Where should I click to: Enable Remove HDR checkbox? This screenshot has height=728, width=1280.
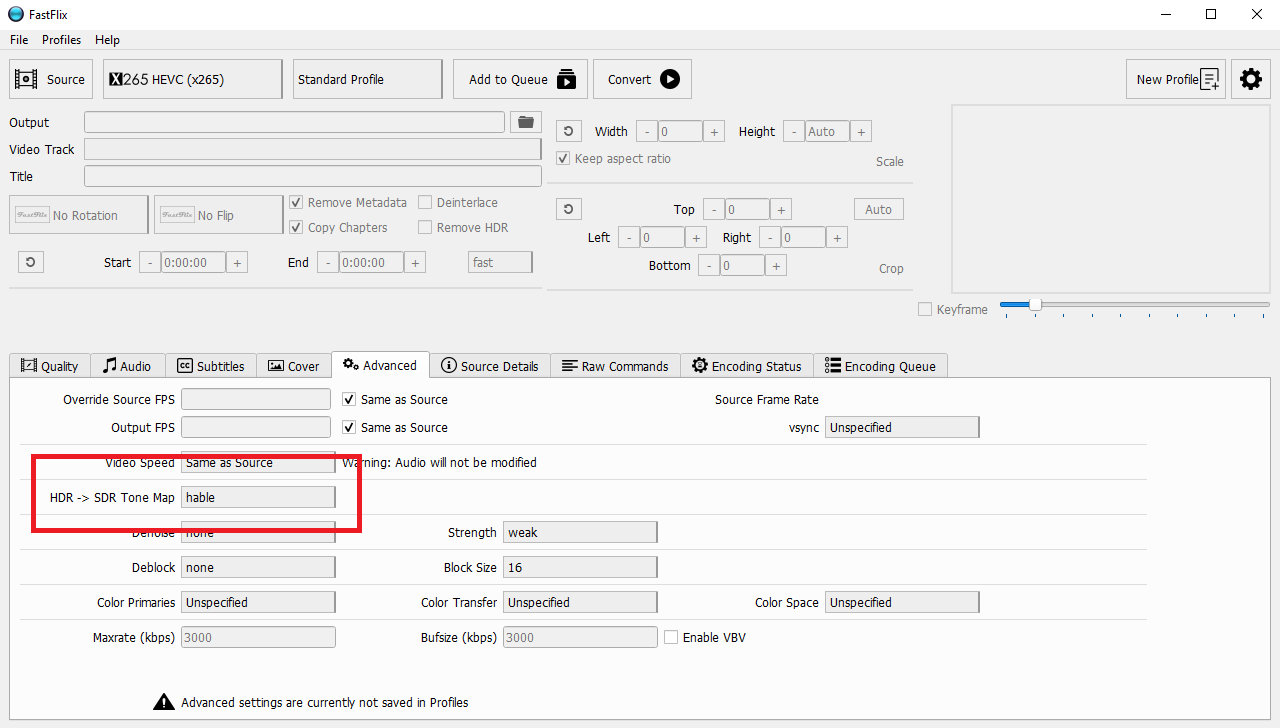(425, 227)
